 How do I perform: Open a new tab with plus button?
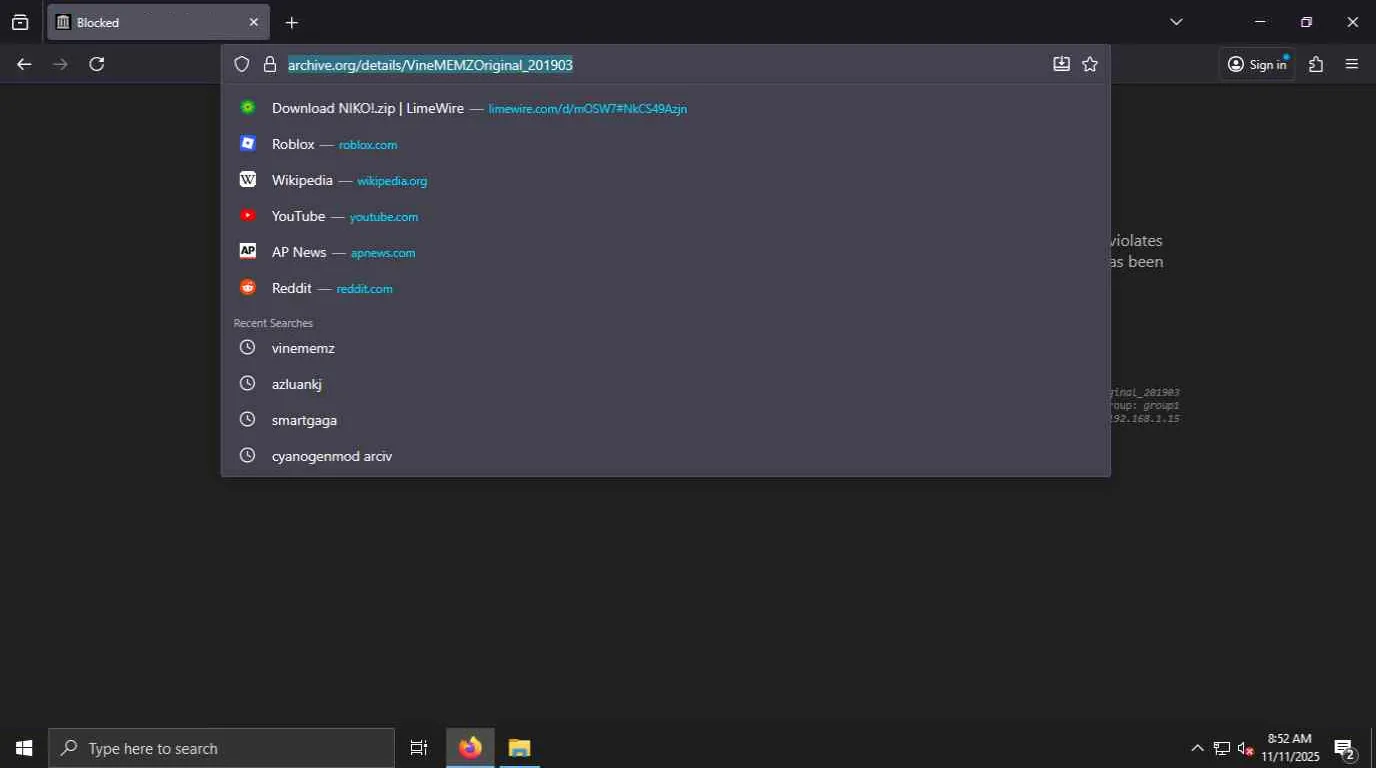click(x=292, y=22)
